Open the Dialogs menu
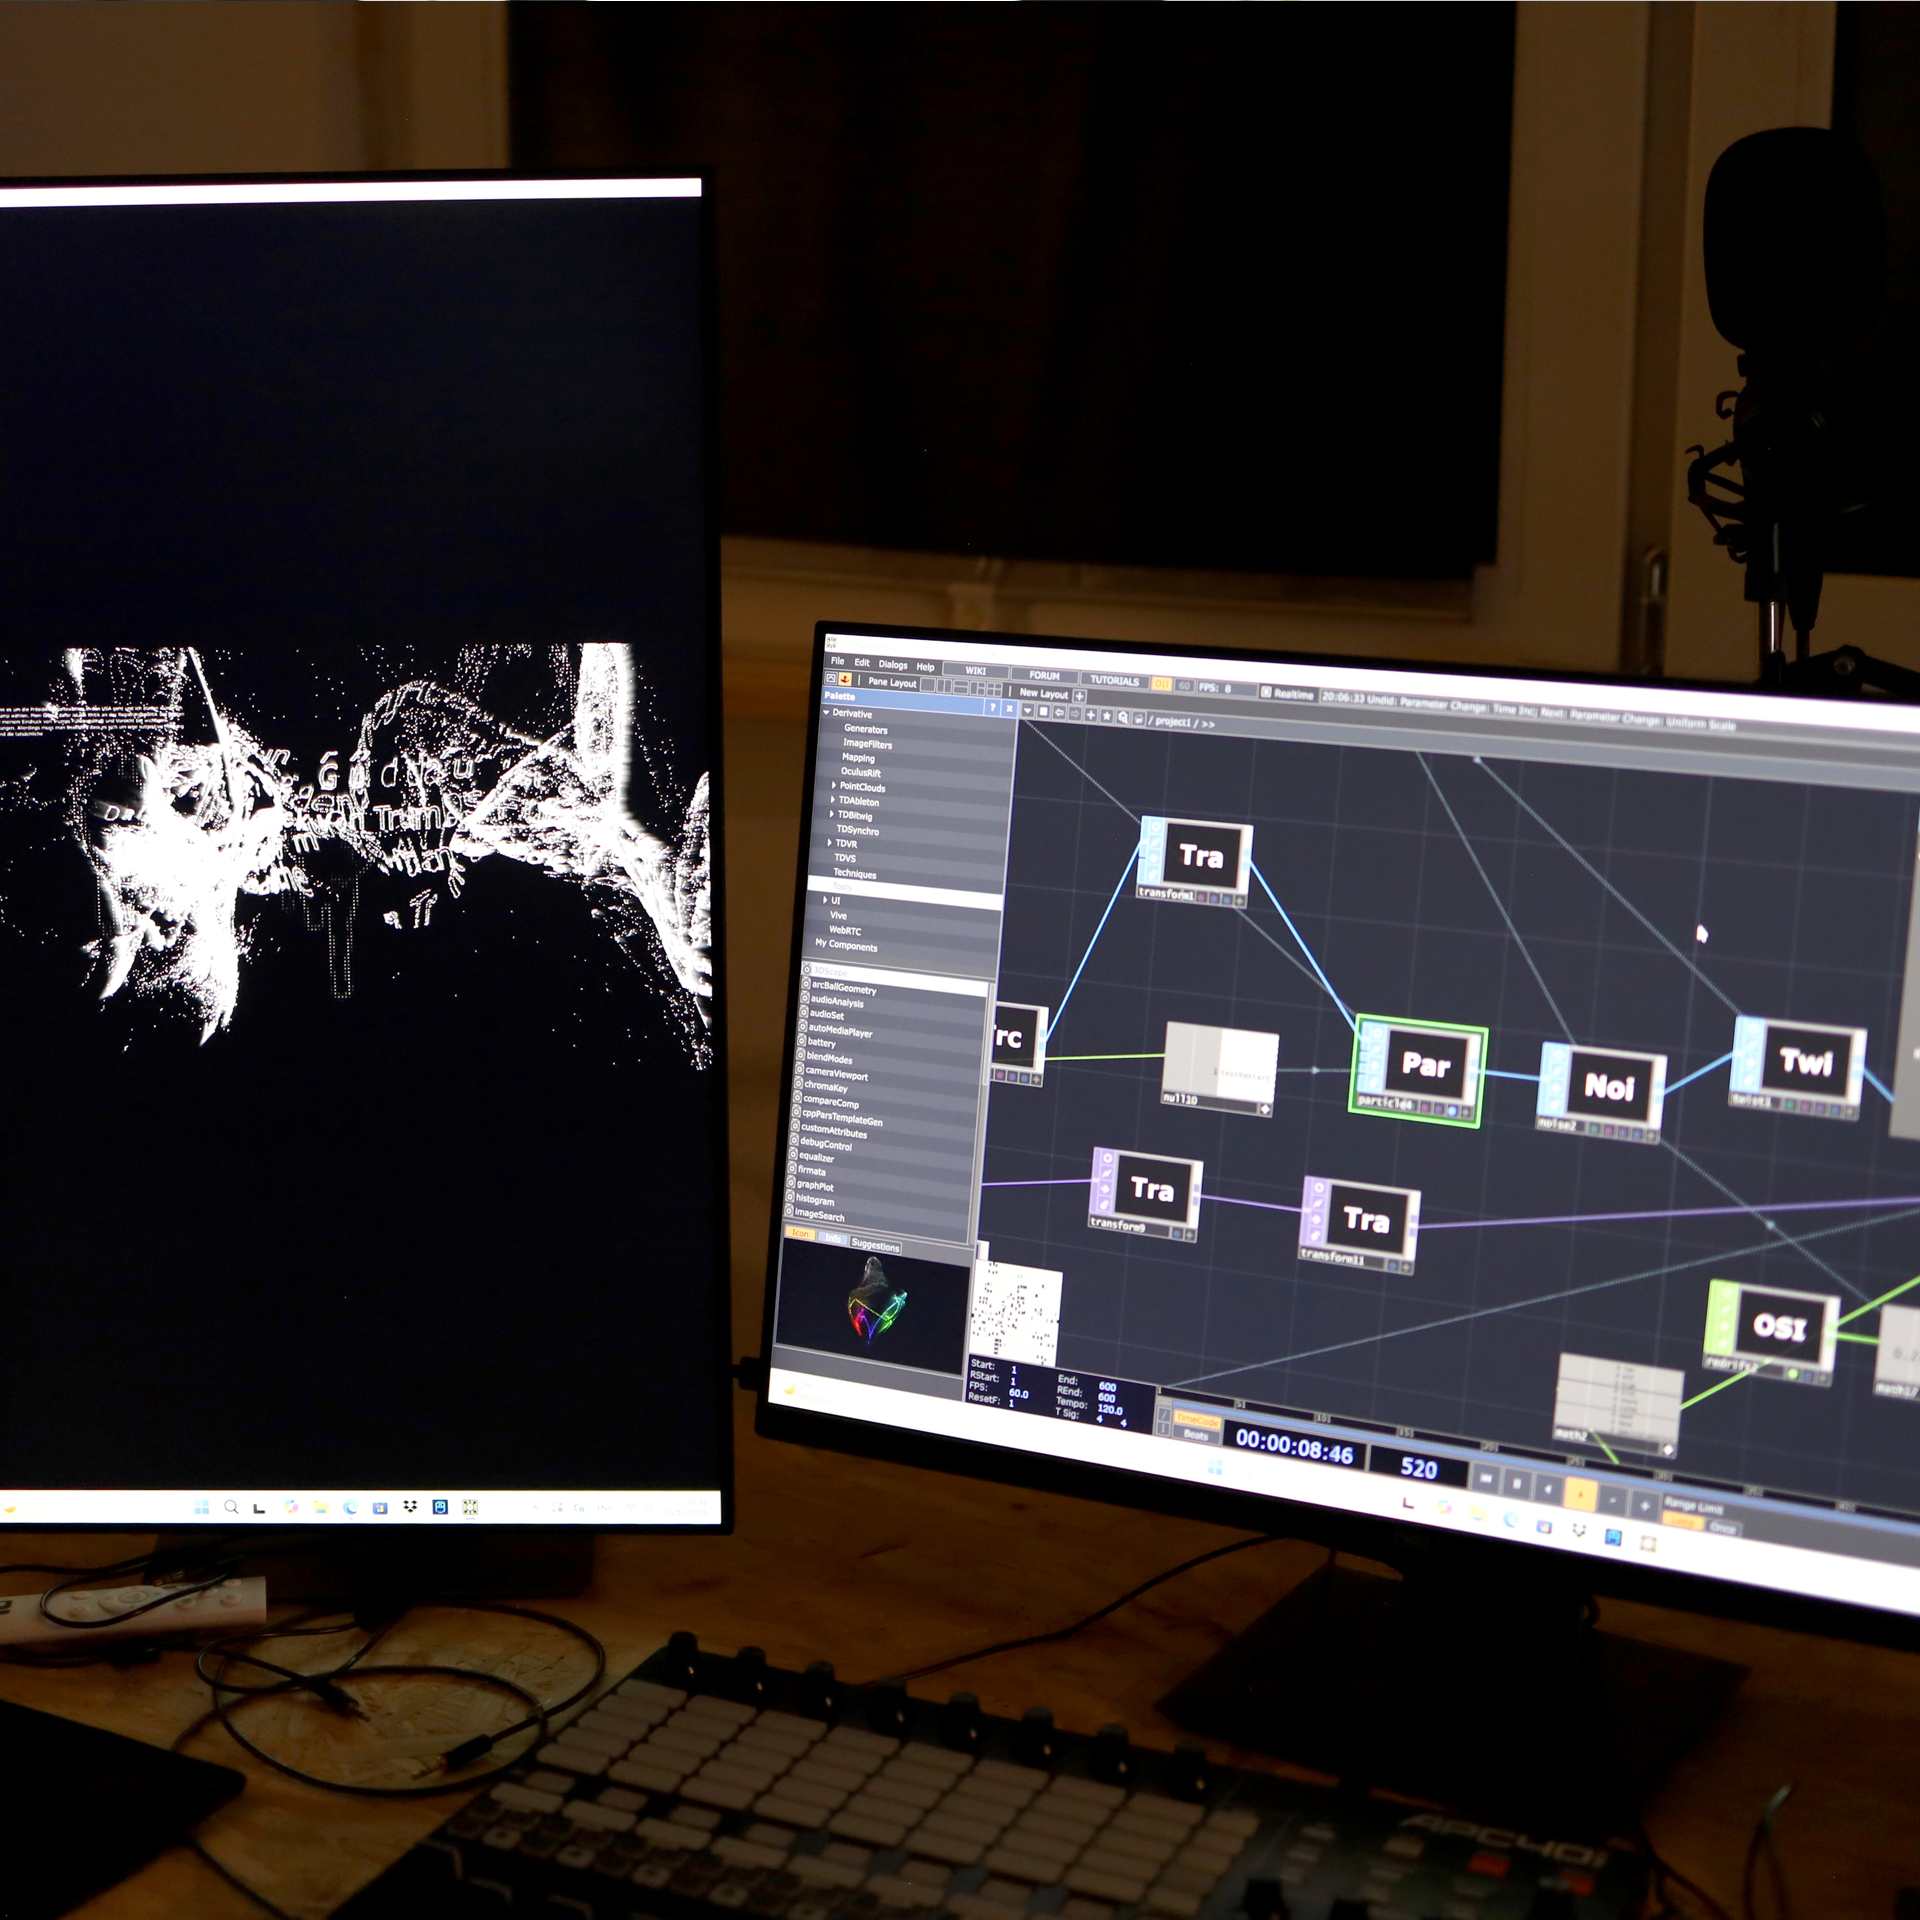Screen dimensions: 1920x1920 click(893, 665)
